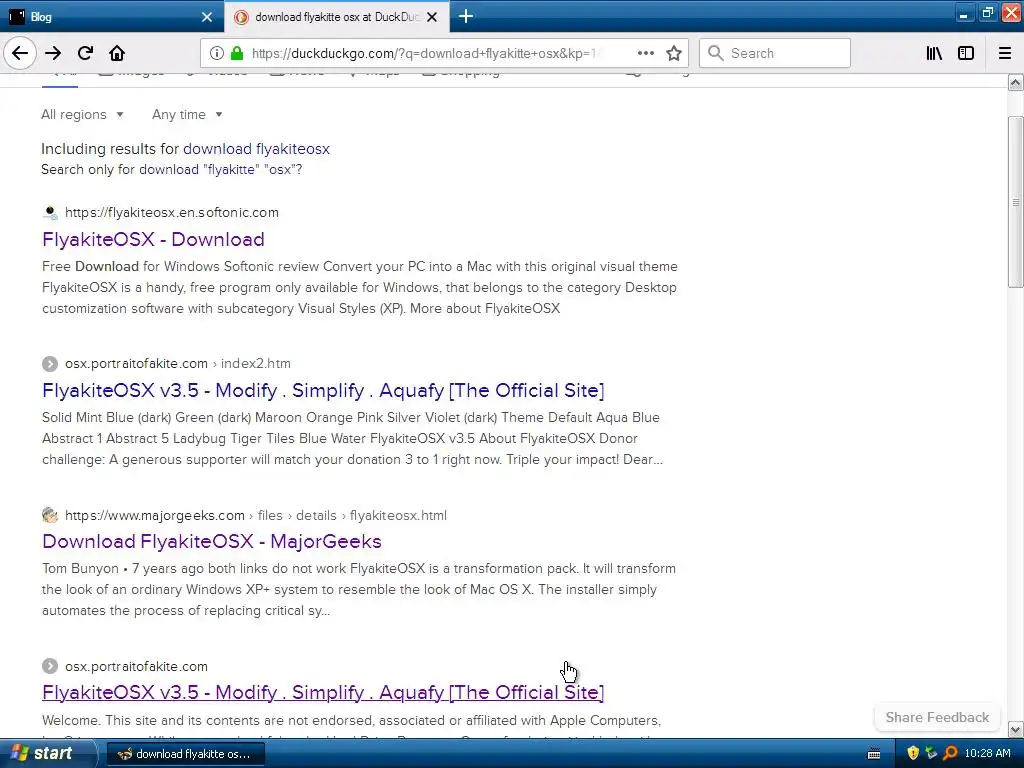This screenshot has width=1024, height=768.
Task: Close the Blog tab
Action: click(x=206, y=17)
